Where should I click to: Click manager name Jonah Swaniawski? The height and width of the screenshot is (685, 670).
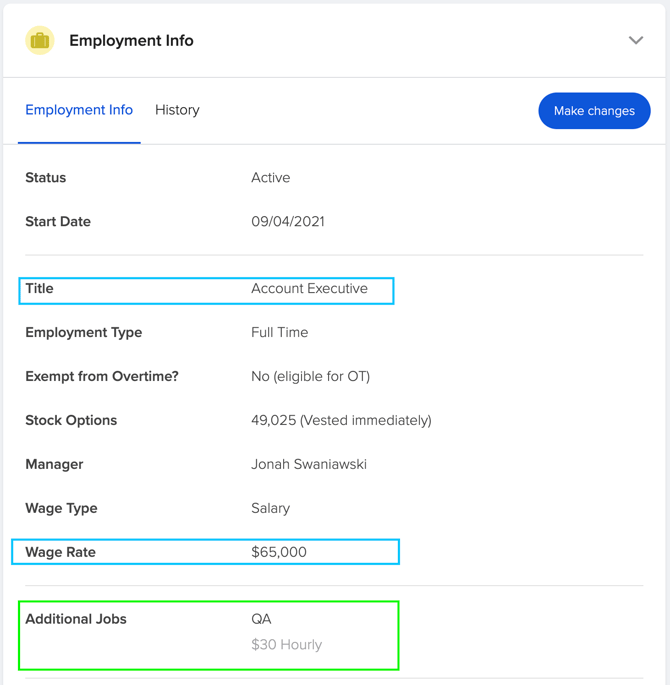coord(309,464)
